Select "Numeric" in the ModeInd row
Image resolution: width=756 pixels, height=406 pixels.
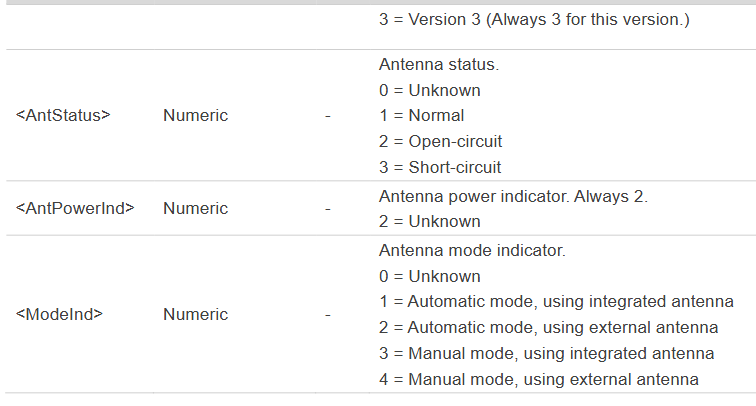(x=195, y=314)
